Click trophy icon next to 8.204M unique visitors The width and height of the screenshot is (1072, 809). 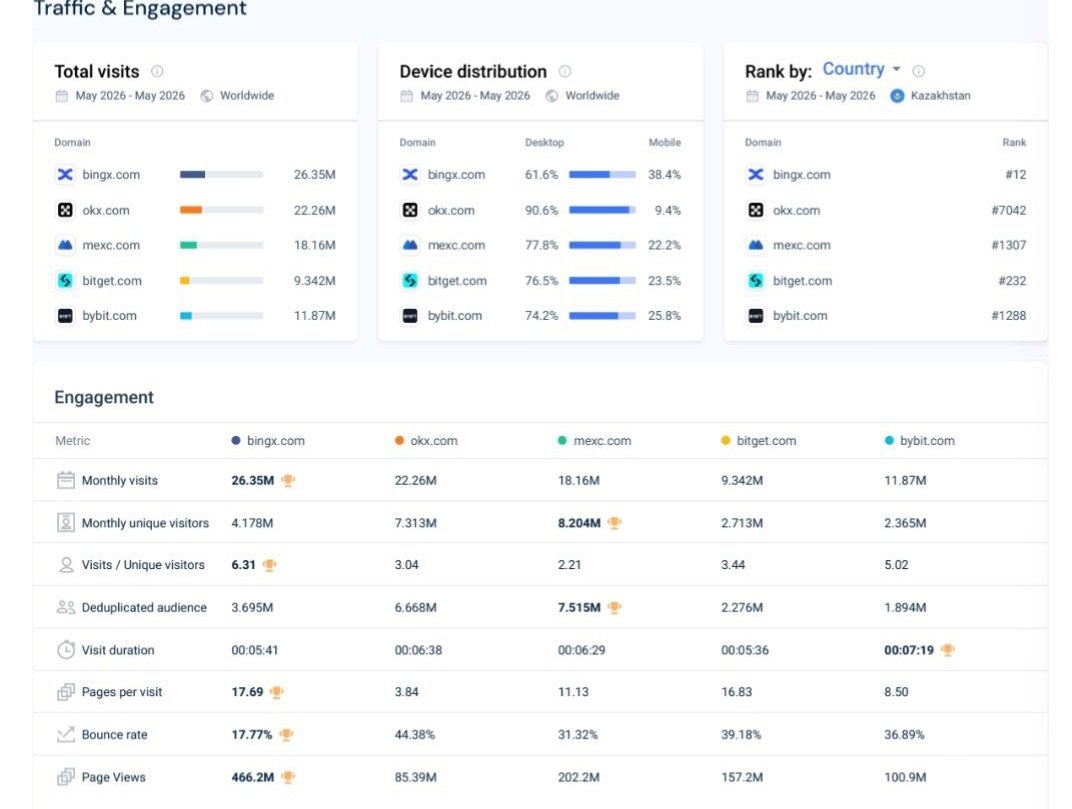[x=615, y=523]
